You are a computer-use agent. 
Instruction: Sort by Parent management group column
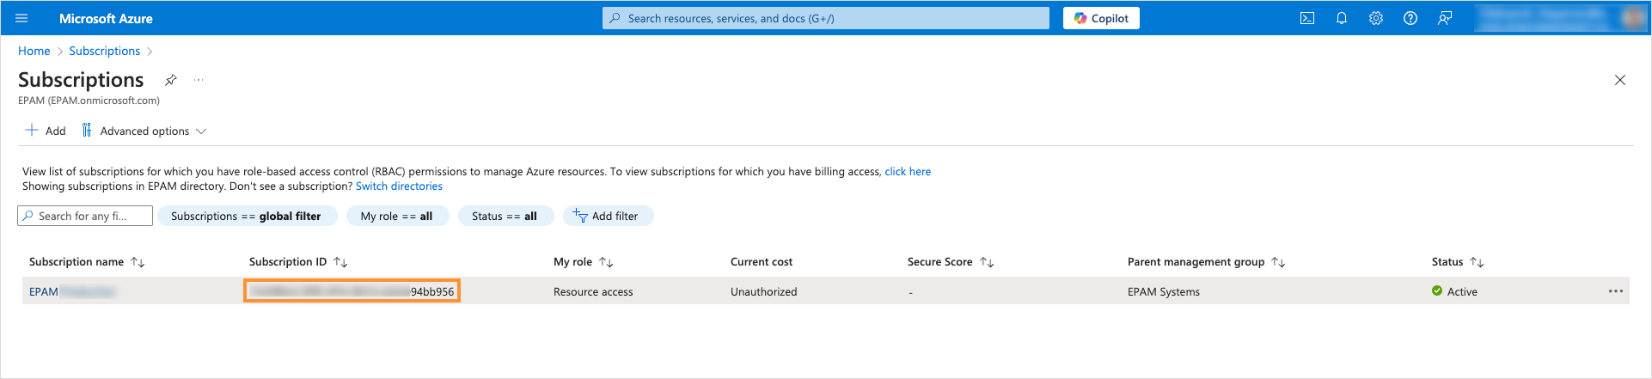click(x=1206, y=262)
